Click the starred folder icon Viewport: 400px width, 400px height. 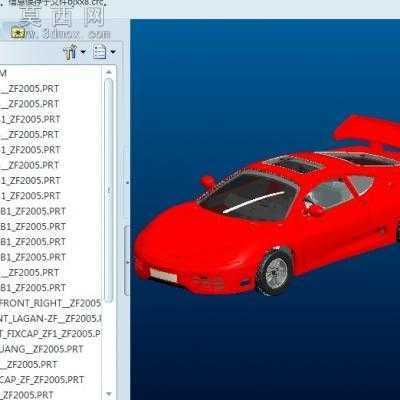[x=18, y=32]
